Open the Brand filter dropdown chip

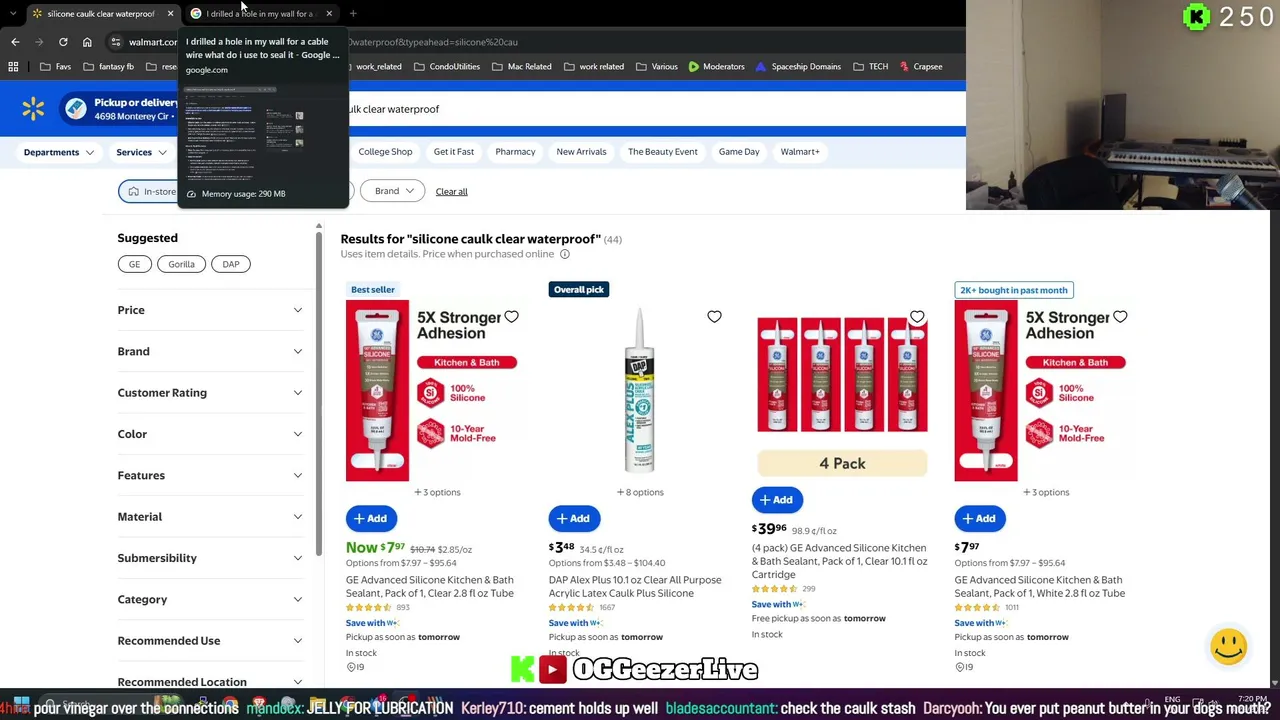[393, 191]
